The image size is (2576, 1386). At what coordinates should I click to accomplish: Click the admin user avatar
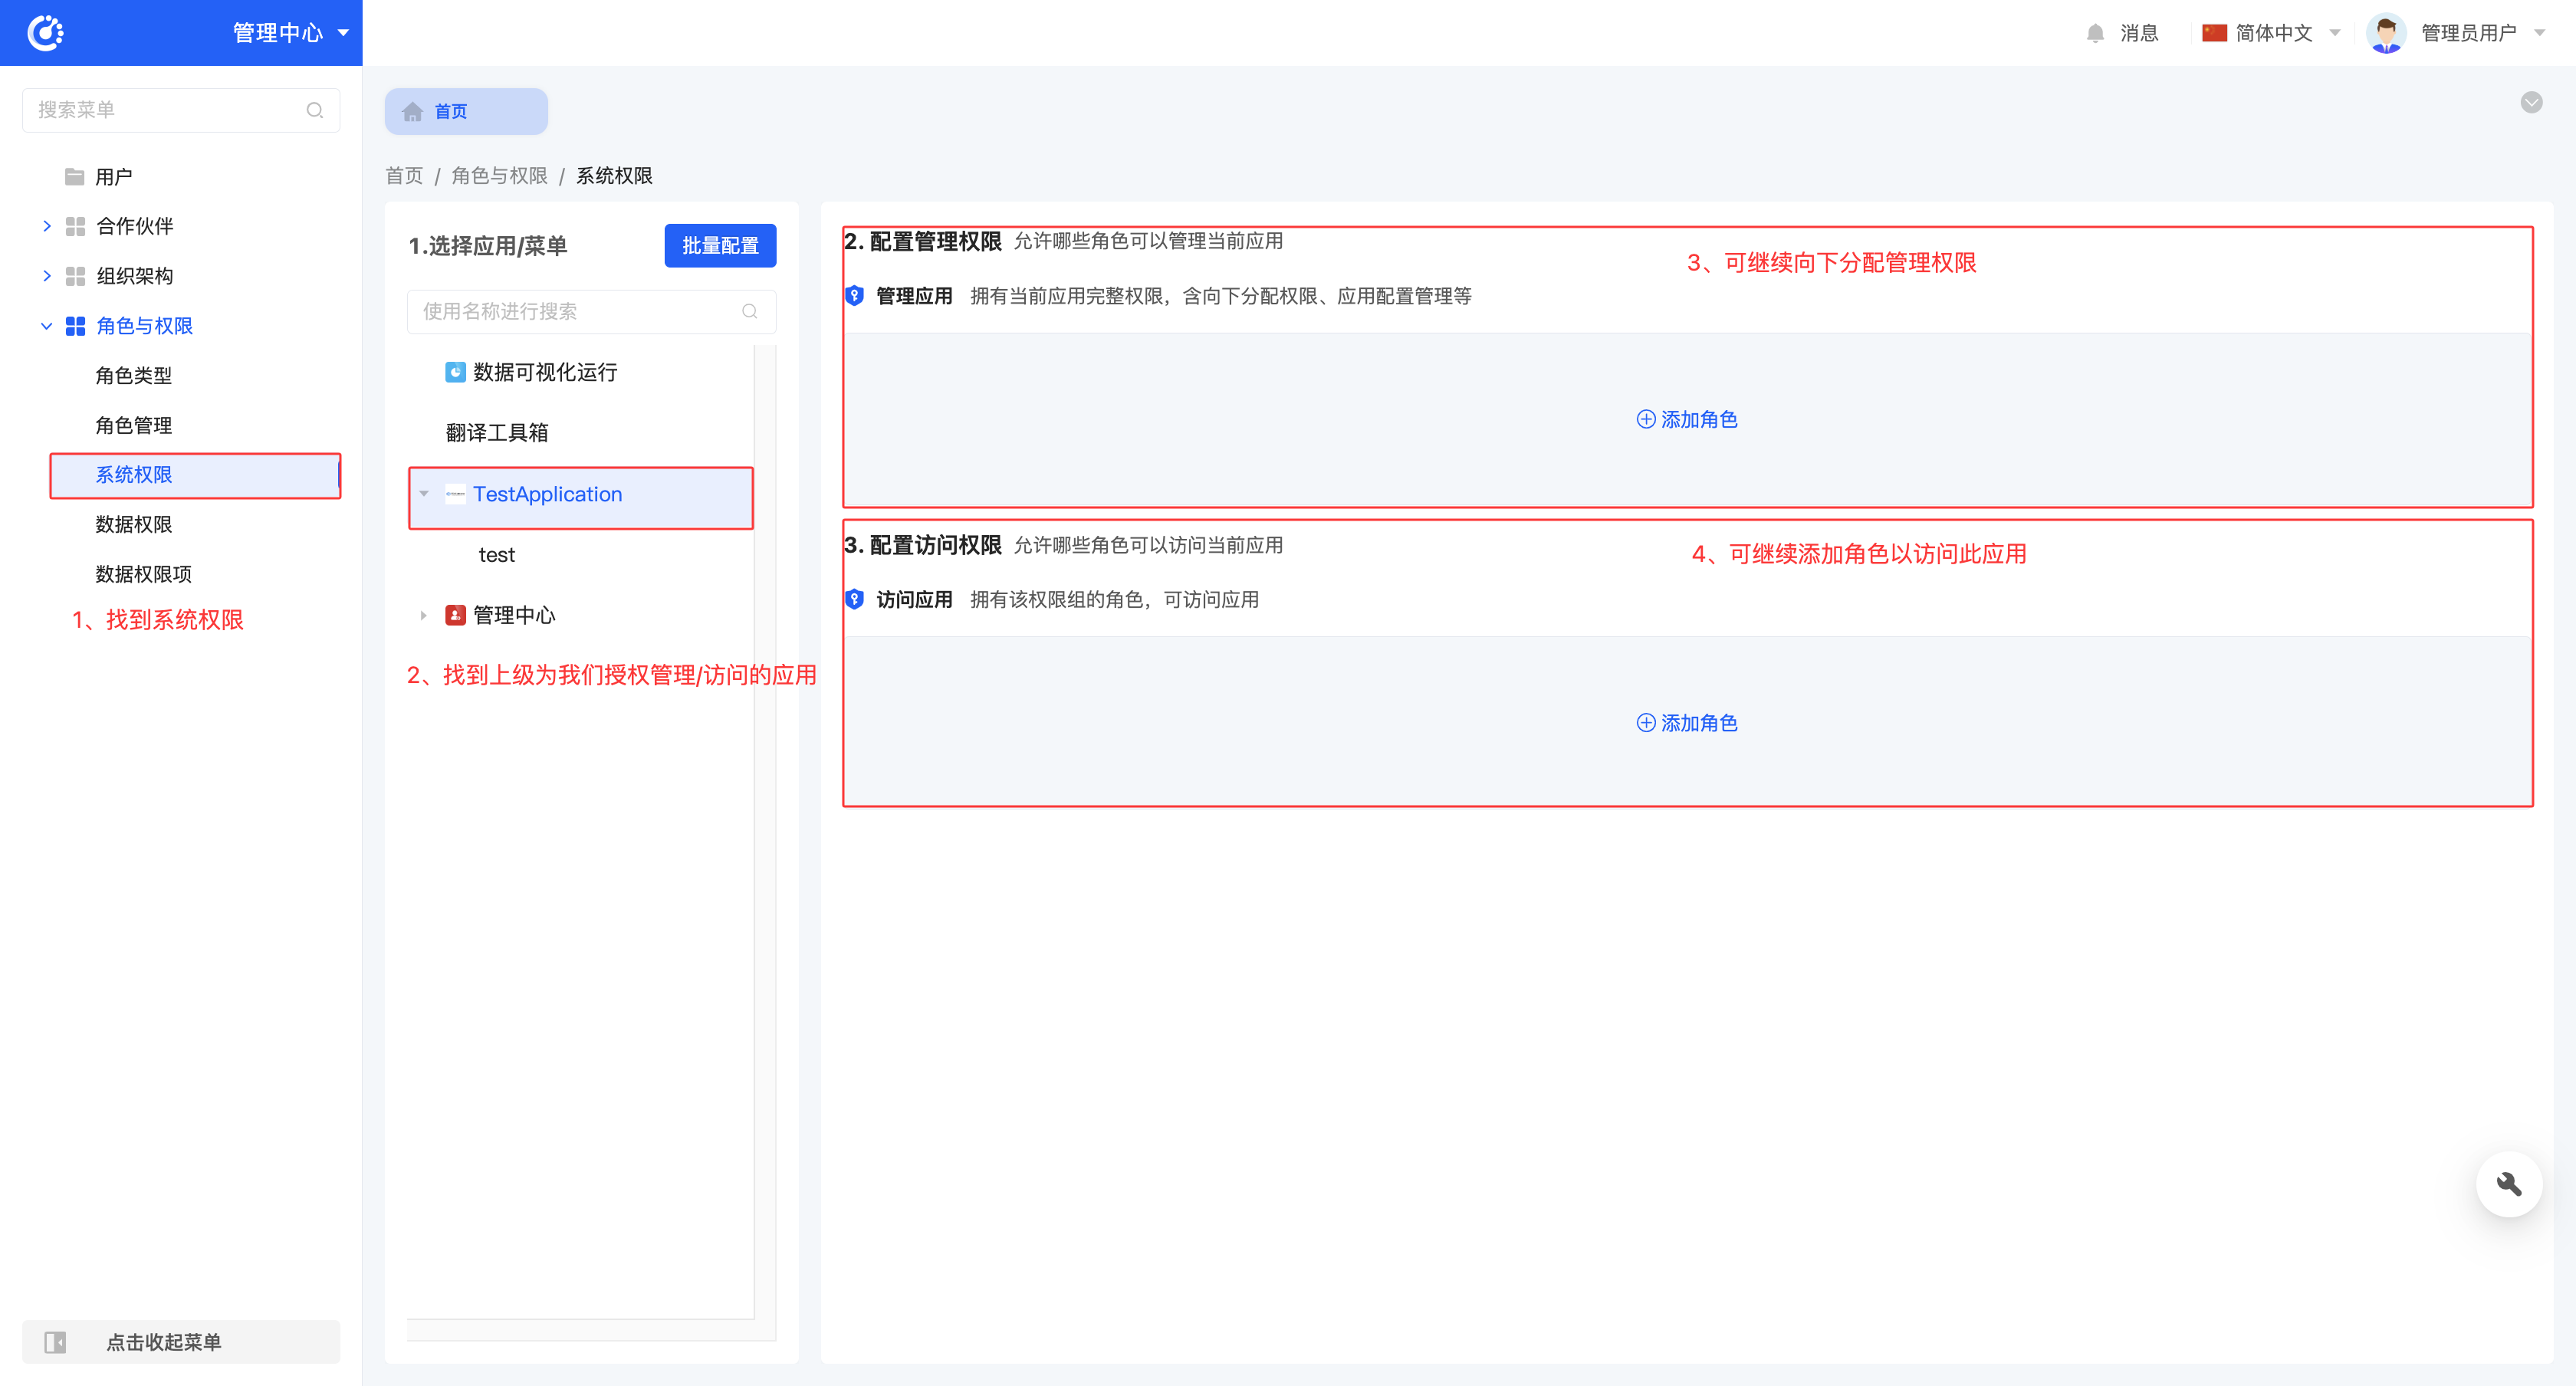point(2386,33)
